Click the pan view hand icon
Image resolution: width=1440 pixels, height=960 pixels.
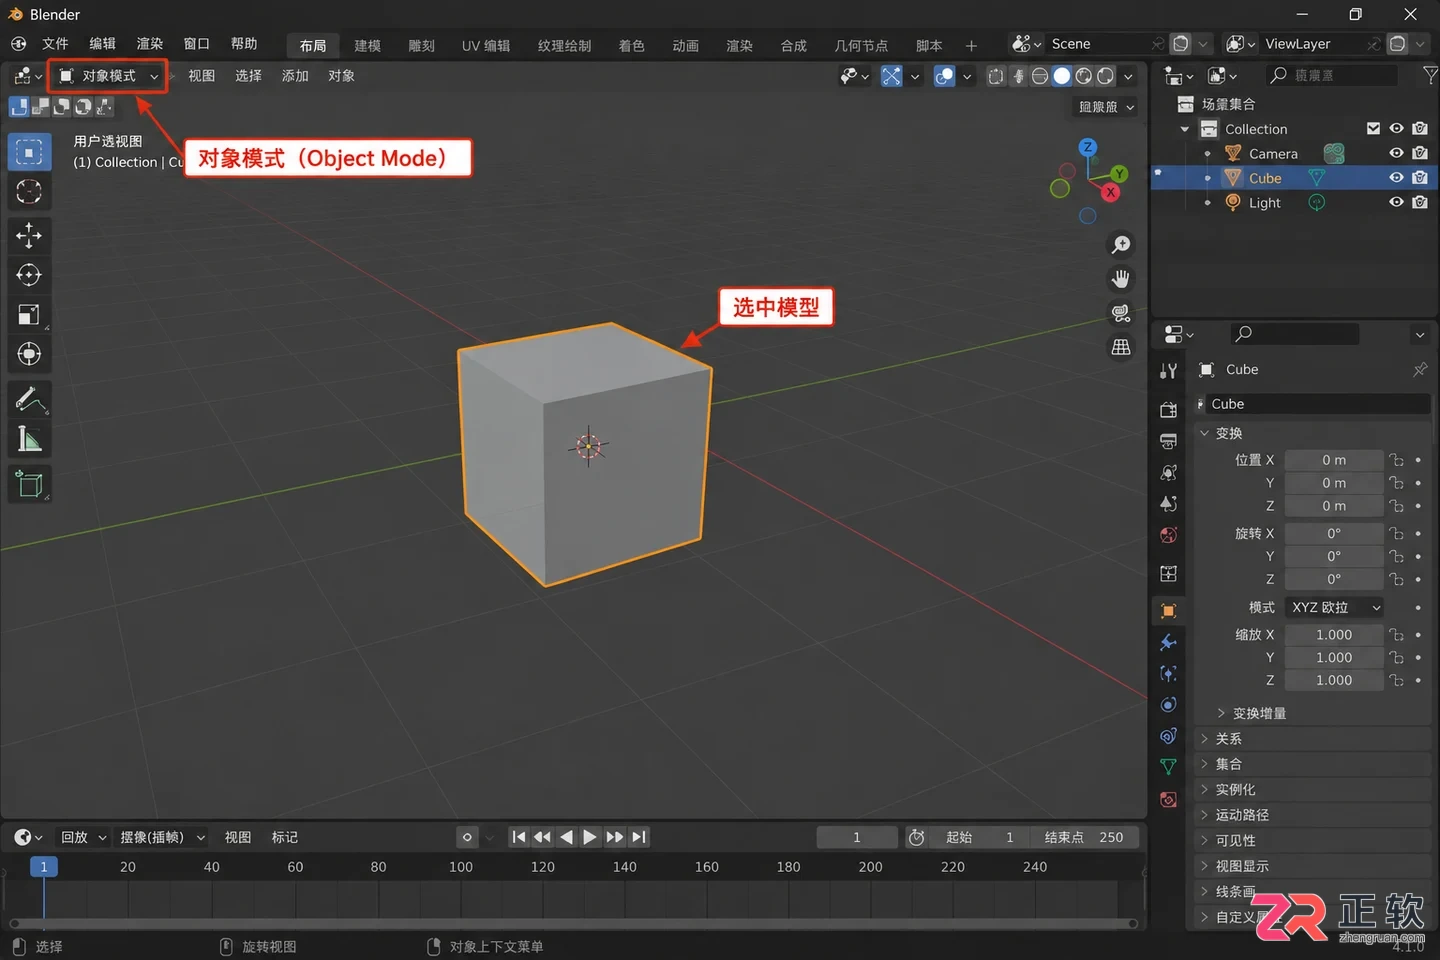click(1121, 279)
